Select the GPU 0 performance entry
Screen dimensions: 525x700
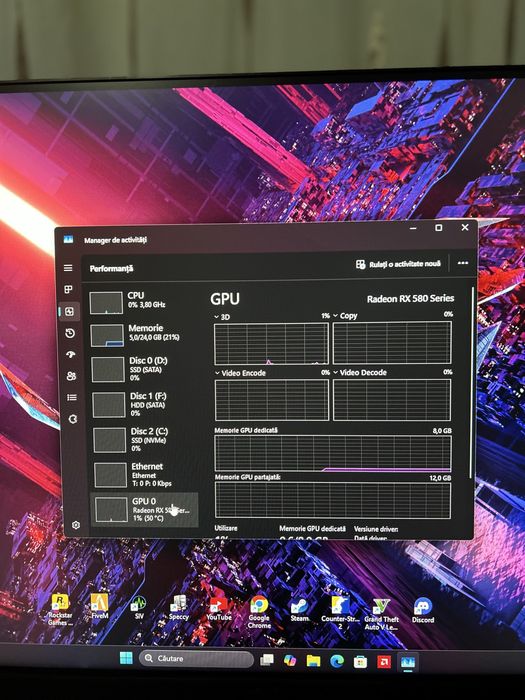pyautogui.click(x=145, y=509)
